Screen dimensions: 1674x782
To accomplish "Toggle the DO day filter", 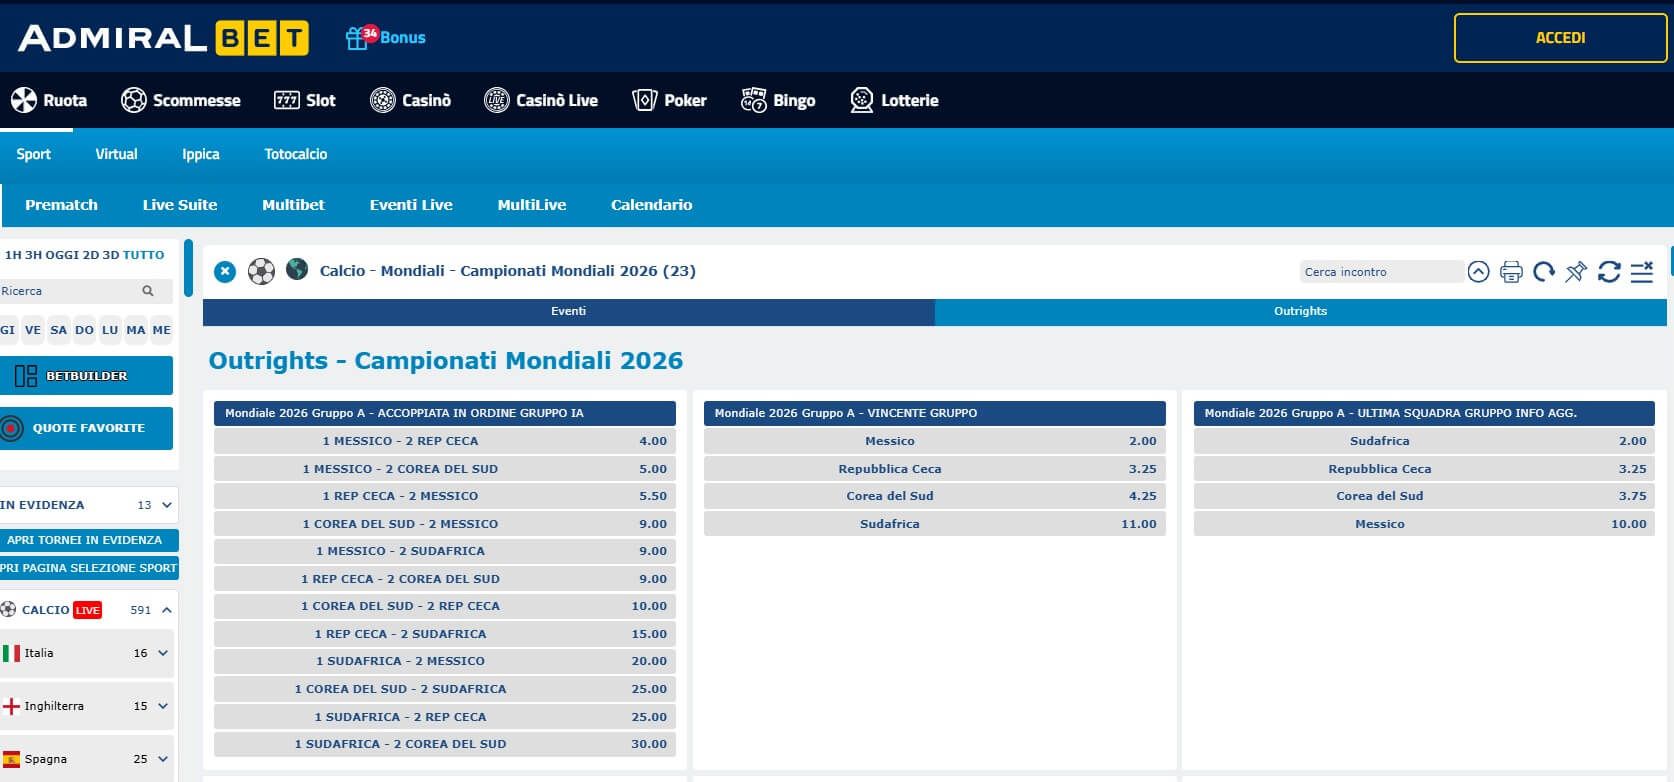I will (84, 330).
